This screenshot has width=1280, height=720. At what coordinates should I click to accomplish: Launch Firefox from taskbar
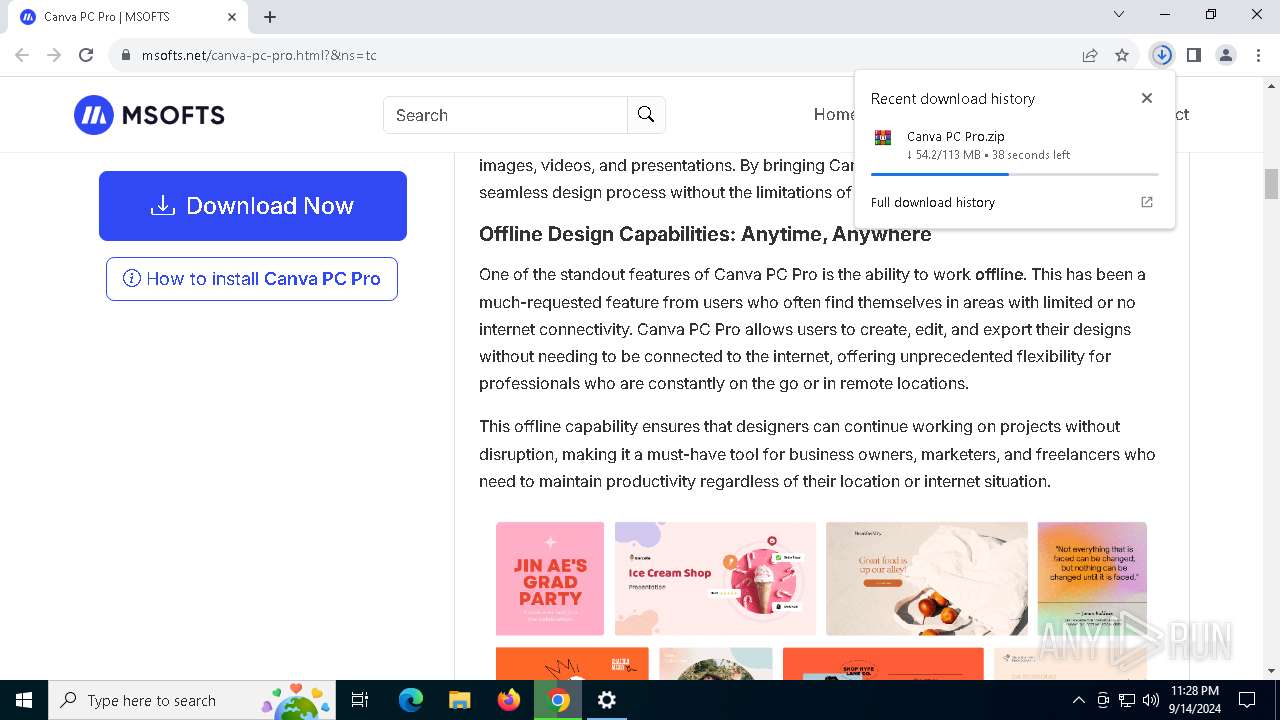point(509,700)
